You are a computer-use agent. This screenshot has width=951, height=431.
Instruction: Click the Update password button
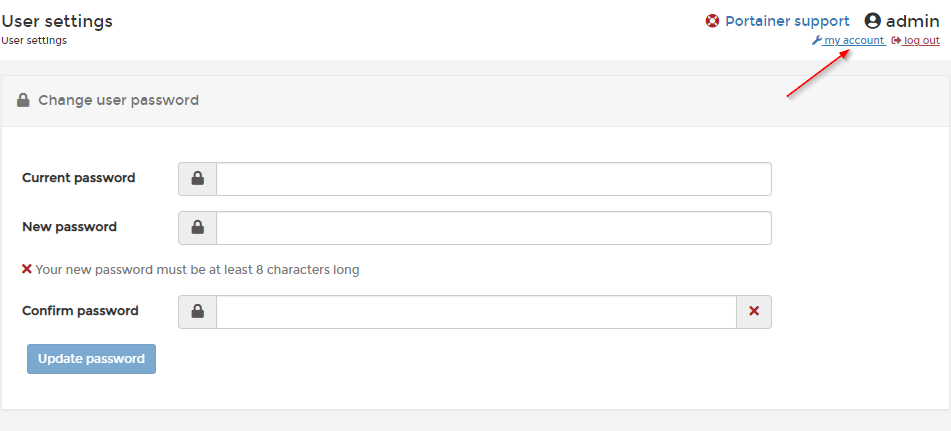click(x=92, y=359)
